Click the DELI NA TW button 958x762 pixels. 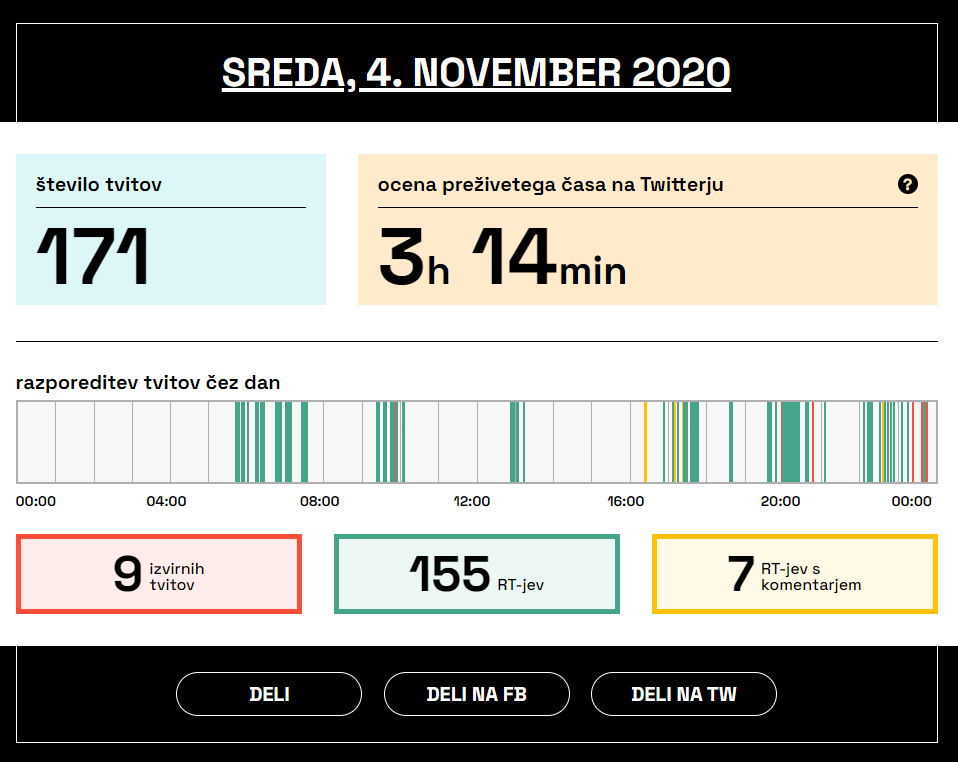tap(684, 694)
